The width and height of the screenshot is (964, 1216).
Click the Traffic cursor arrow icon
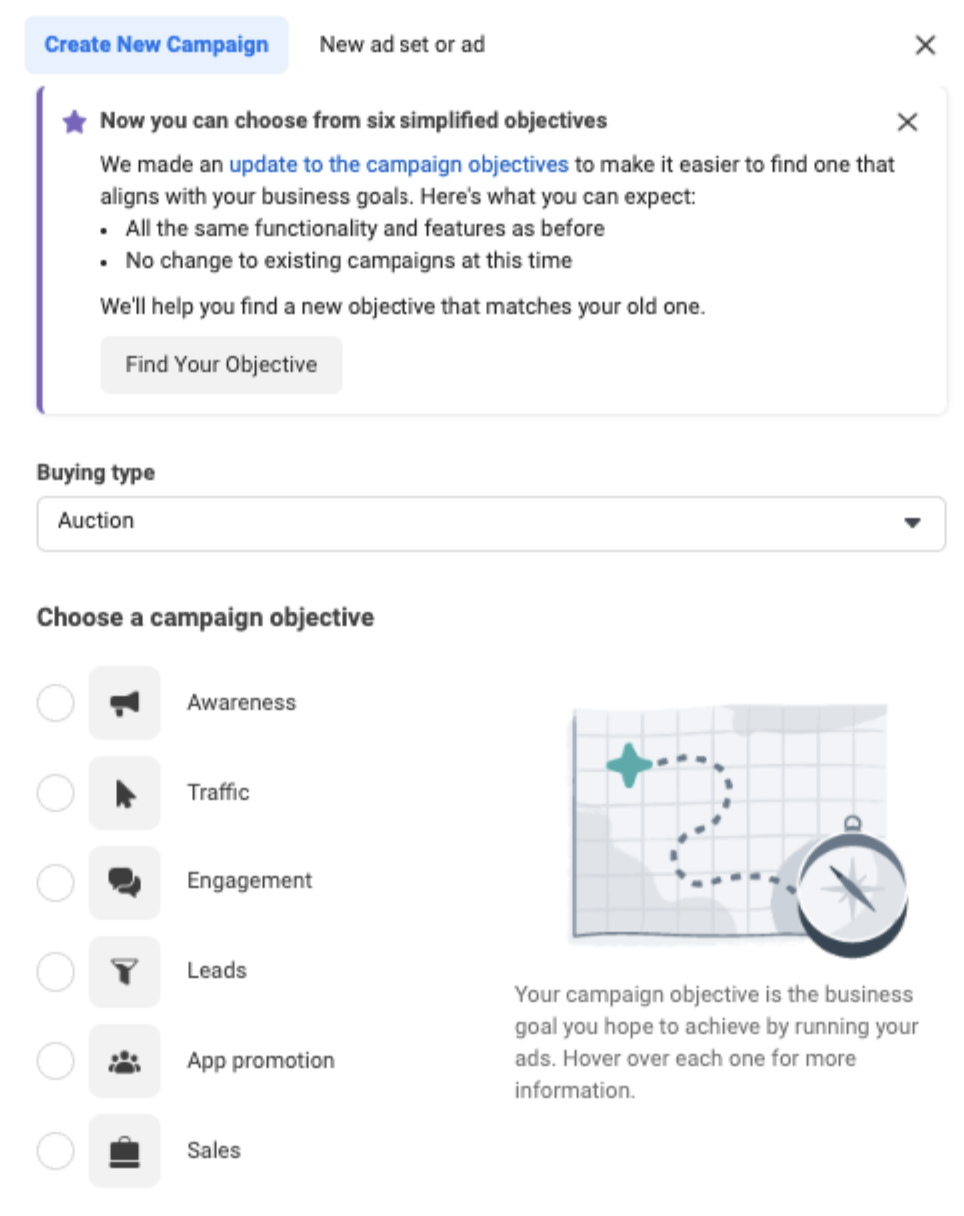coord(123,792)
